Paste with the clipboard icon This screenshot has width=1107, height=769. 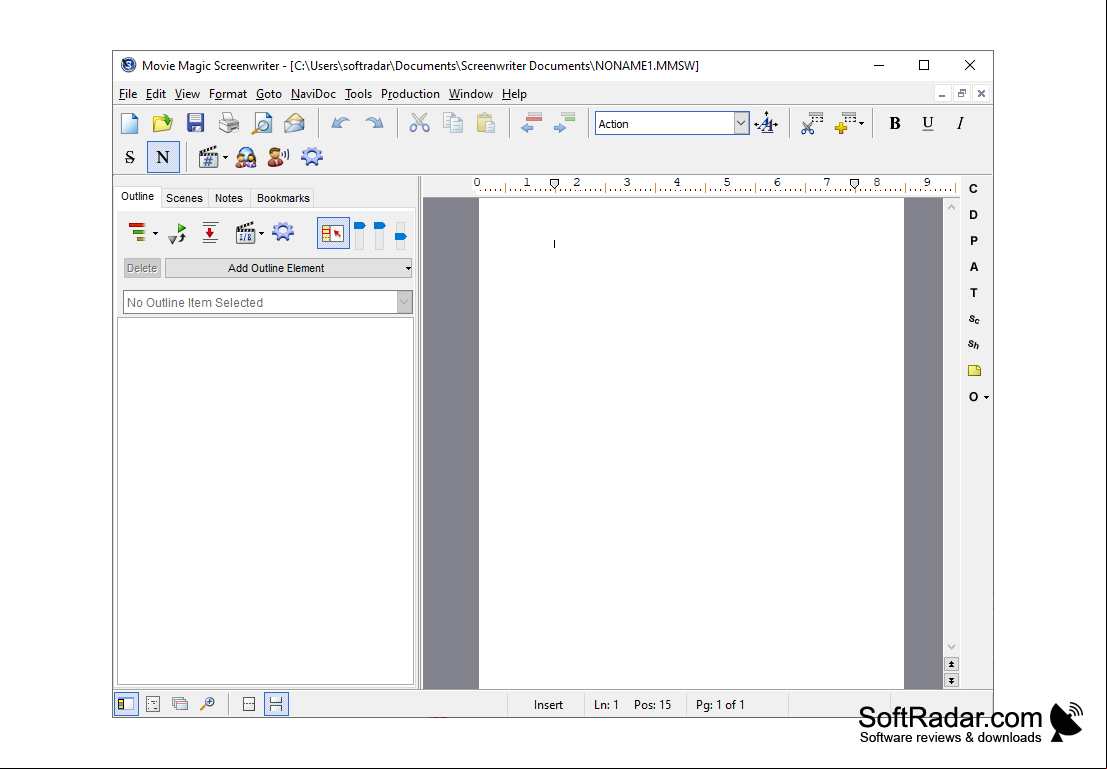pyautogui.click(x=486, y=124)
